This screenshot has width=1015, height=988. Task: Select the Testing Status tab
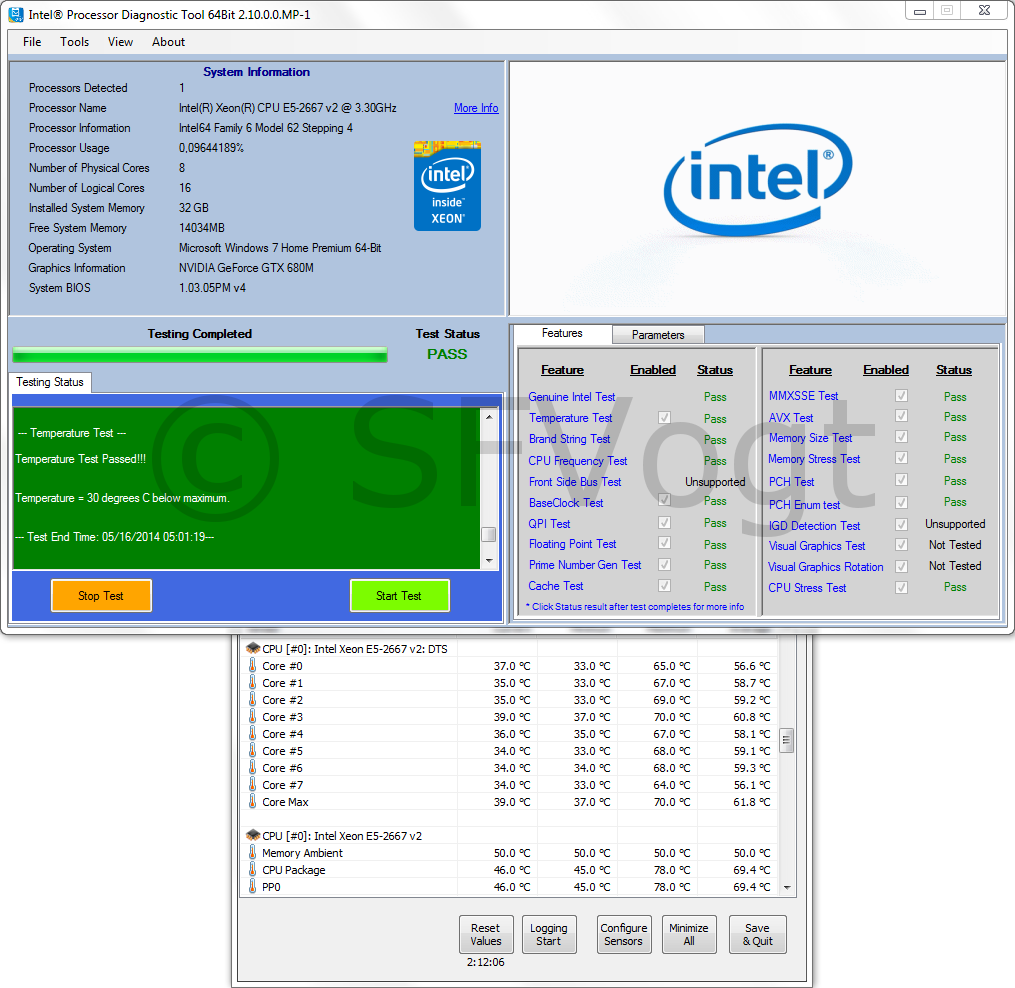pos(50,382)
